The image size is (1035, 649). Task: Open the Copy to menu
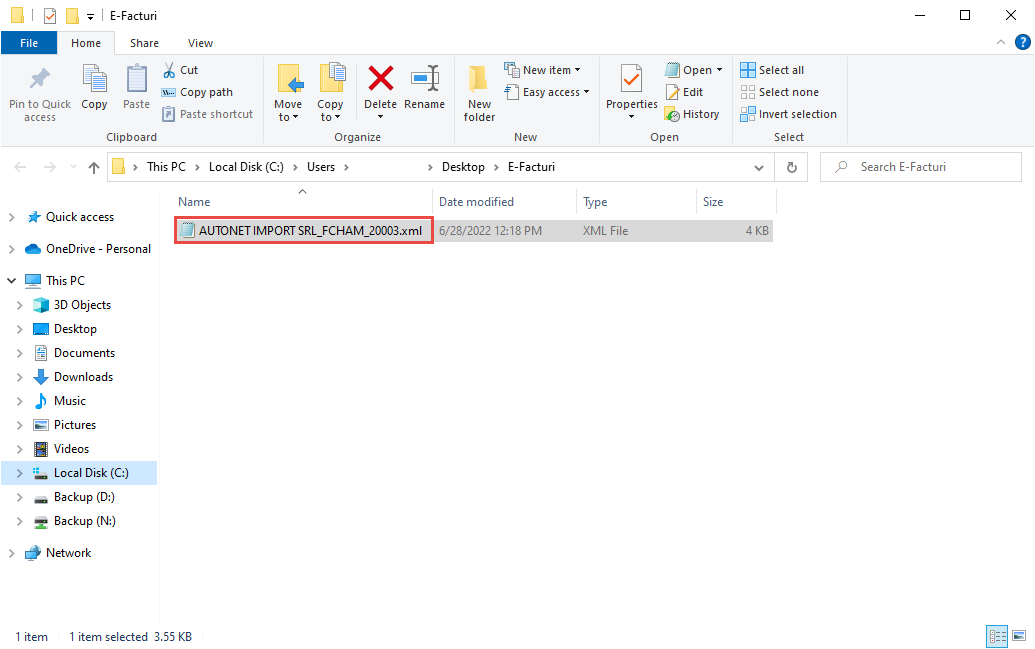pyautogui.click(x=330, y=93)
